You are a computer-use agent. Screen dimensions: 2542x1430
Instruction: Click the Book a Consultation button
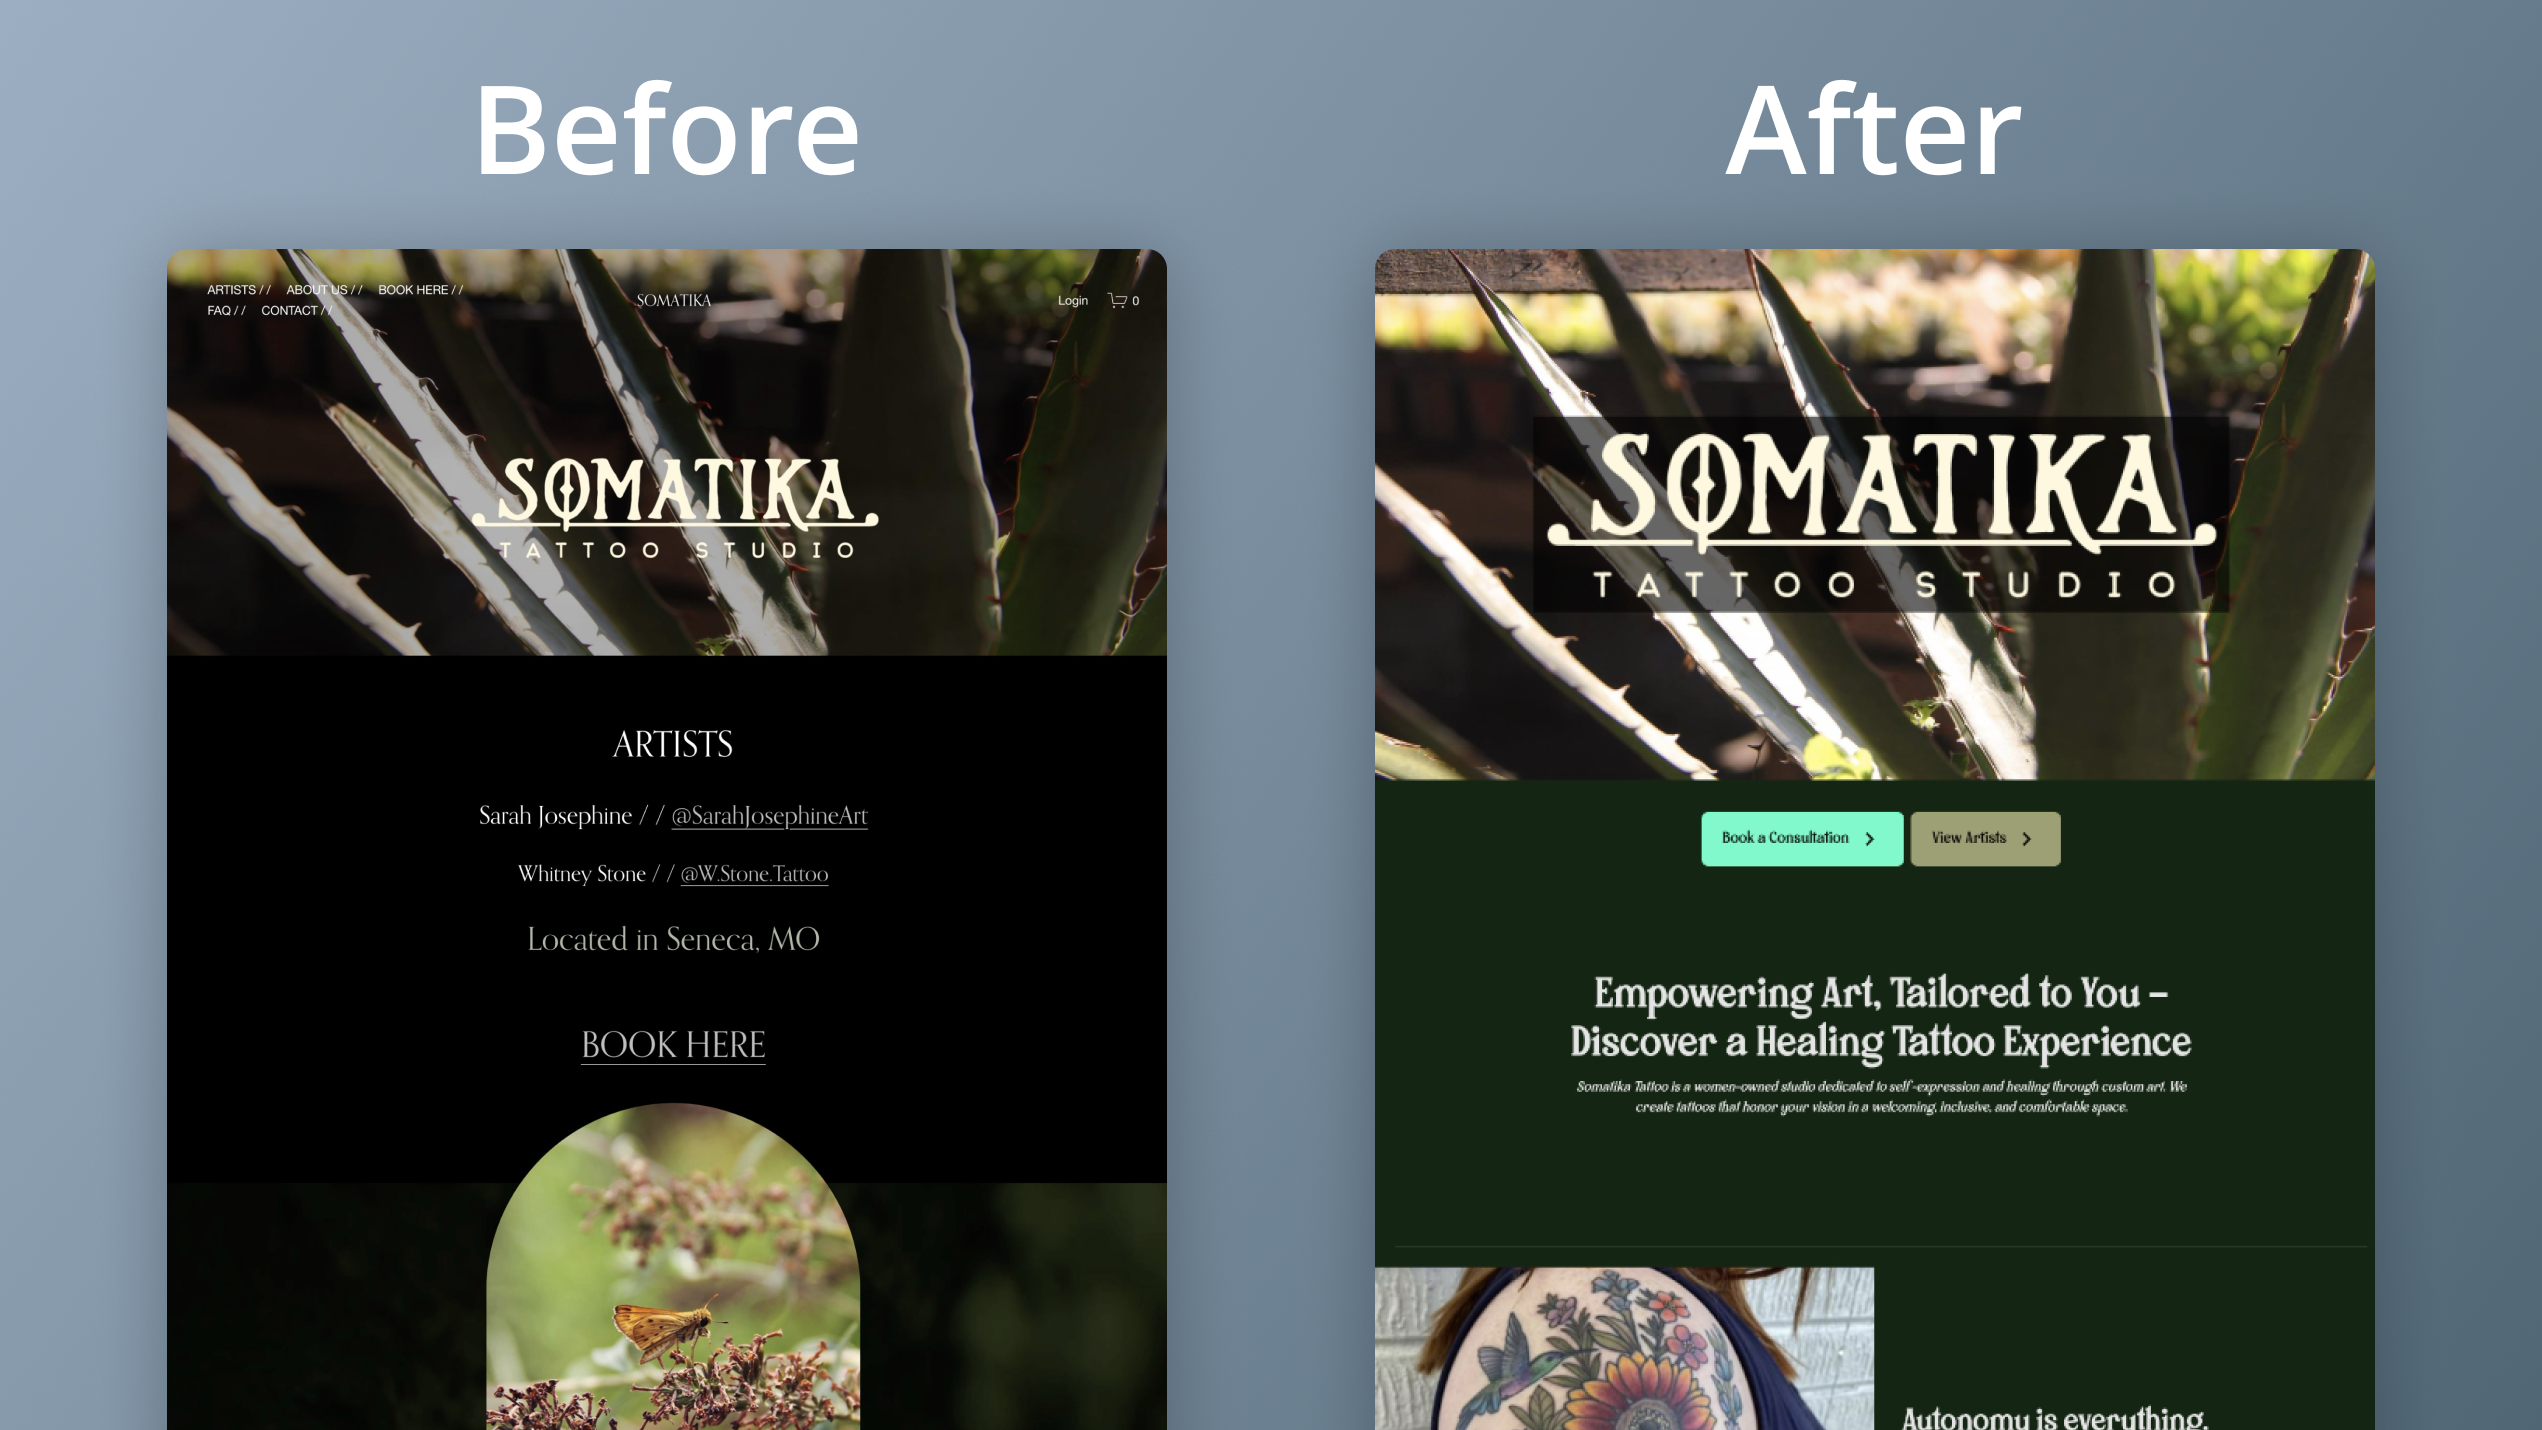click(x=1802, y=839)
